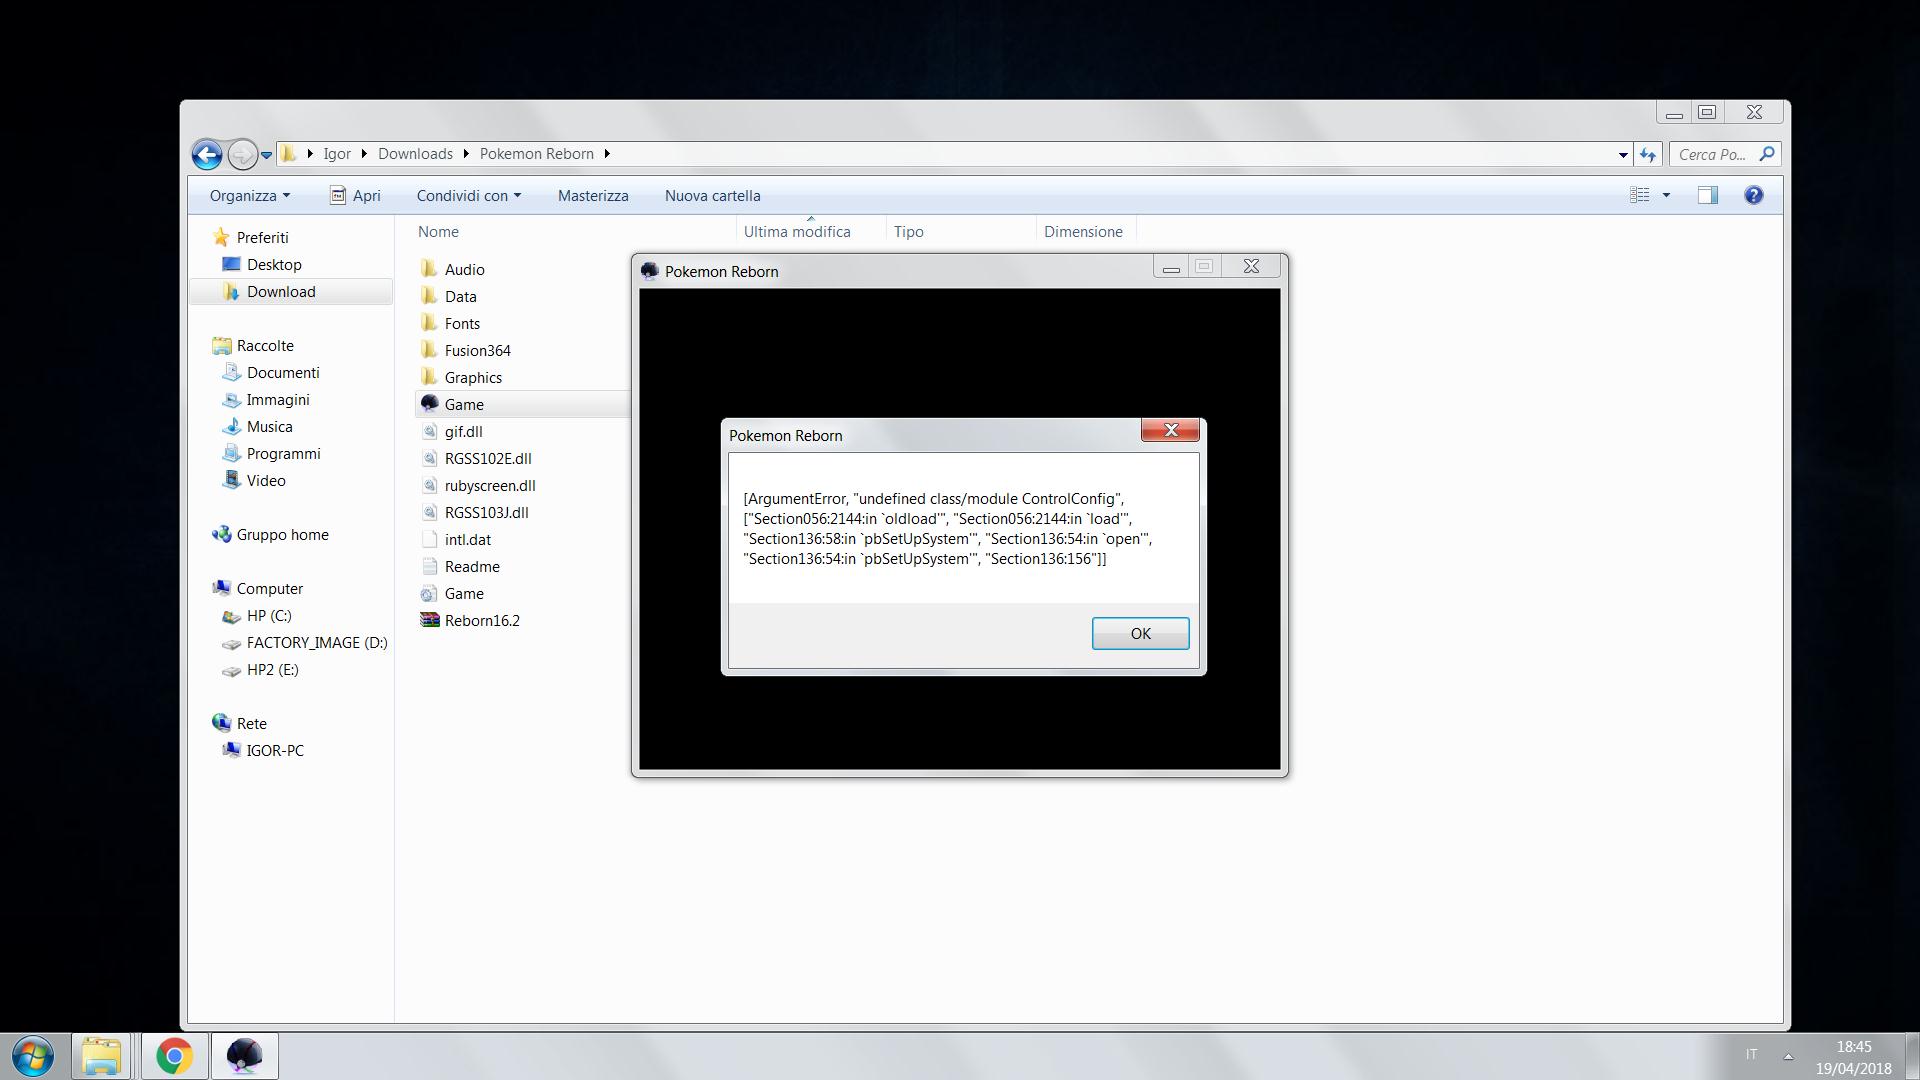Click the Cerca search input field
1920x1080 pixels.
[1714, 154]
